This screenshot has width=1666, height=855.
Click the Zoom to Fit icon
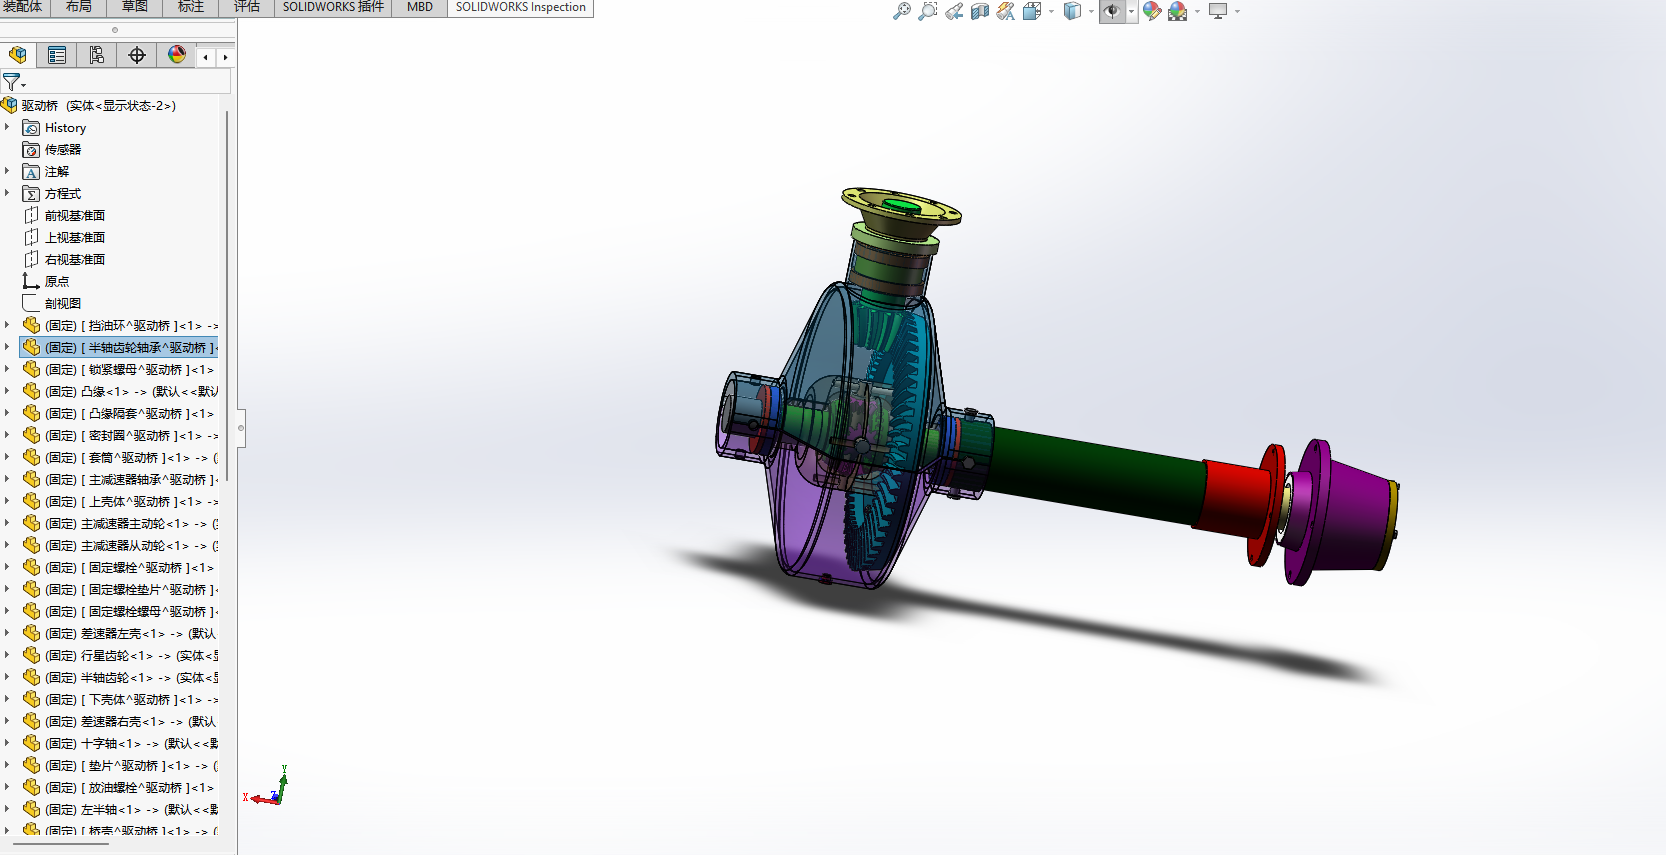coord(901,11)
